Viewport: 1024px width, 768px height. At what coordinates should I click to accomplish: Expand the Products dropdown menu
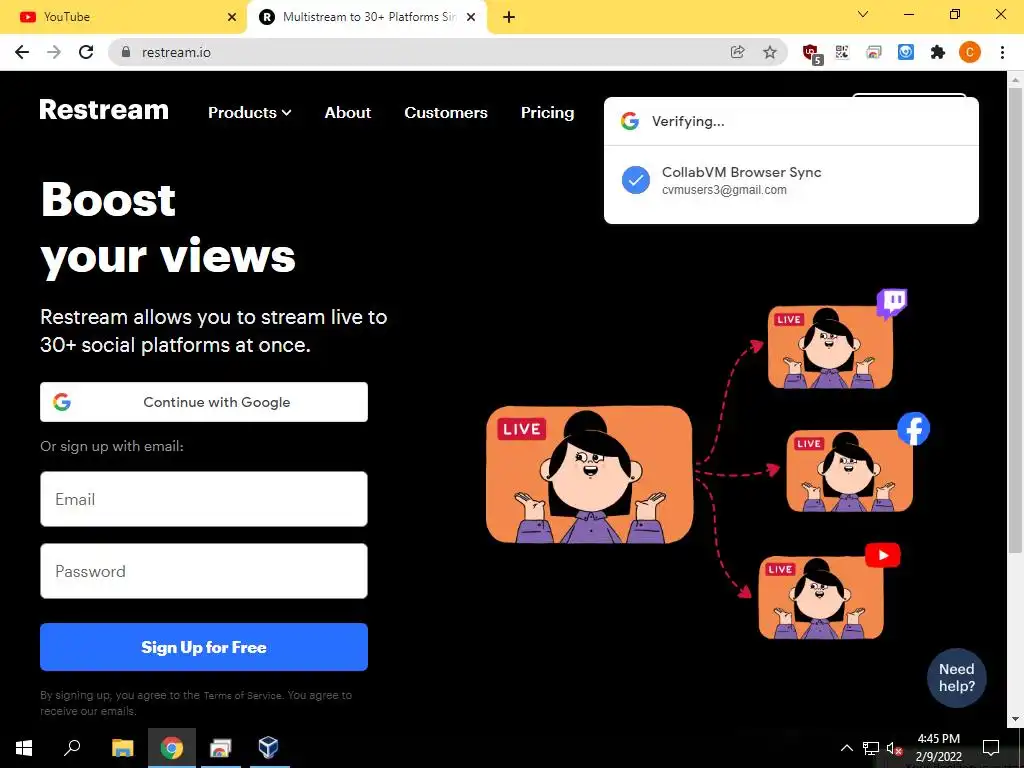[x=249, y=112]
